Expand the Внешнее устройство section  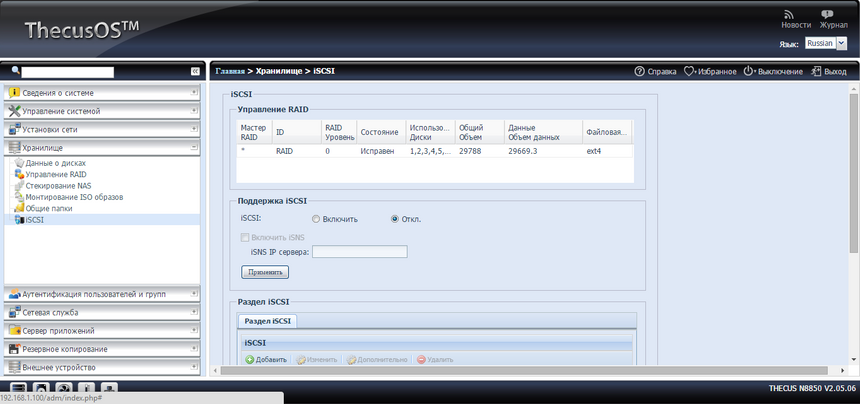coord(194,367)
